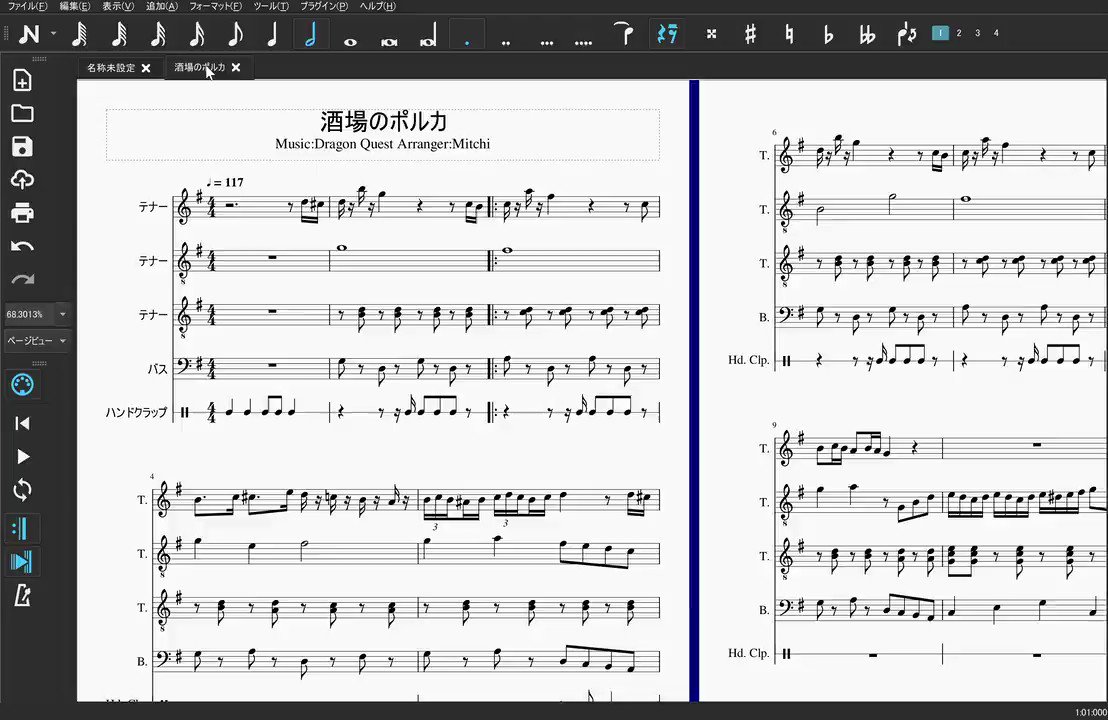The image size is (1108, 720).
Task: Select the highlighted half note duration
Action: pos(311,34)
